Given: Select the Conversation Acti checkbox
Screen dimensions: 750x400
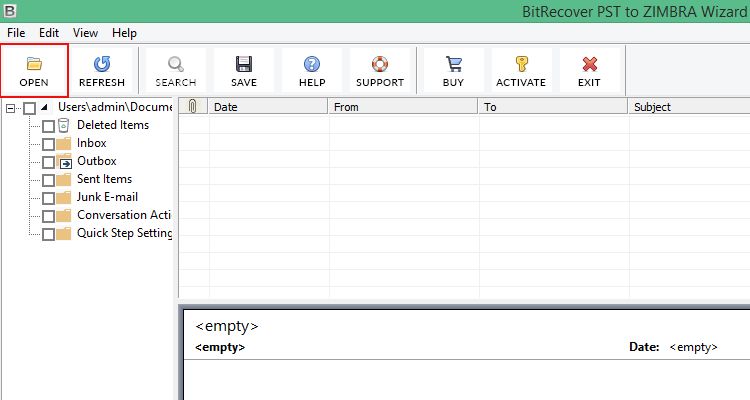Looking at the screenshot, I should tap(48, 216).
